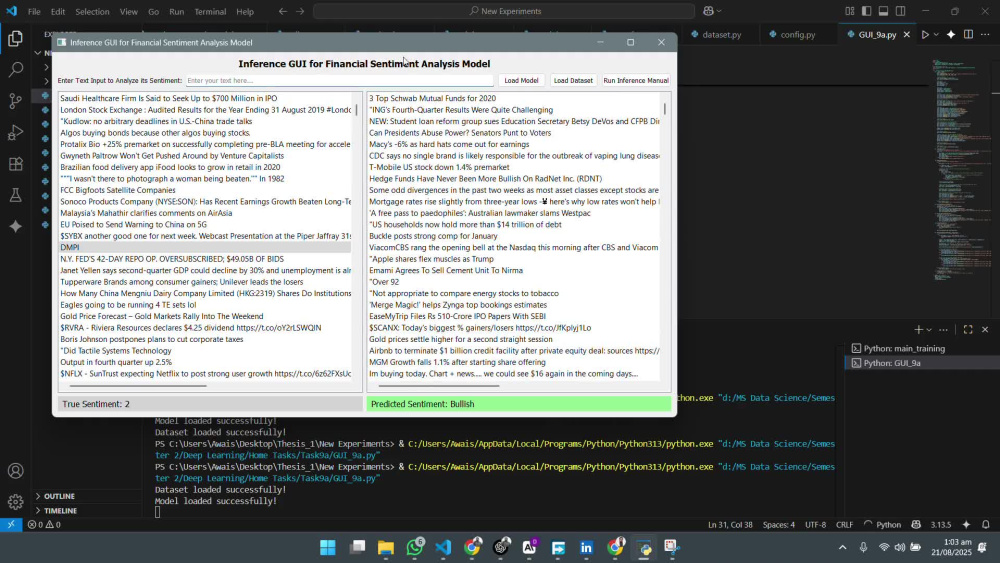This screenshot has width=1000, height=563.
Task: Open LinkedIn from the taskbar
Action: [x=586, y=547]
